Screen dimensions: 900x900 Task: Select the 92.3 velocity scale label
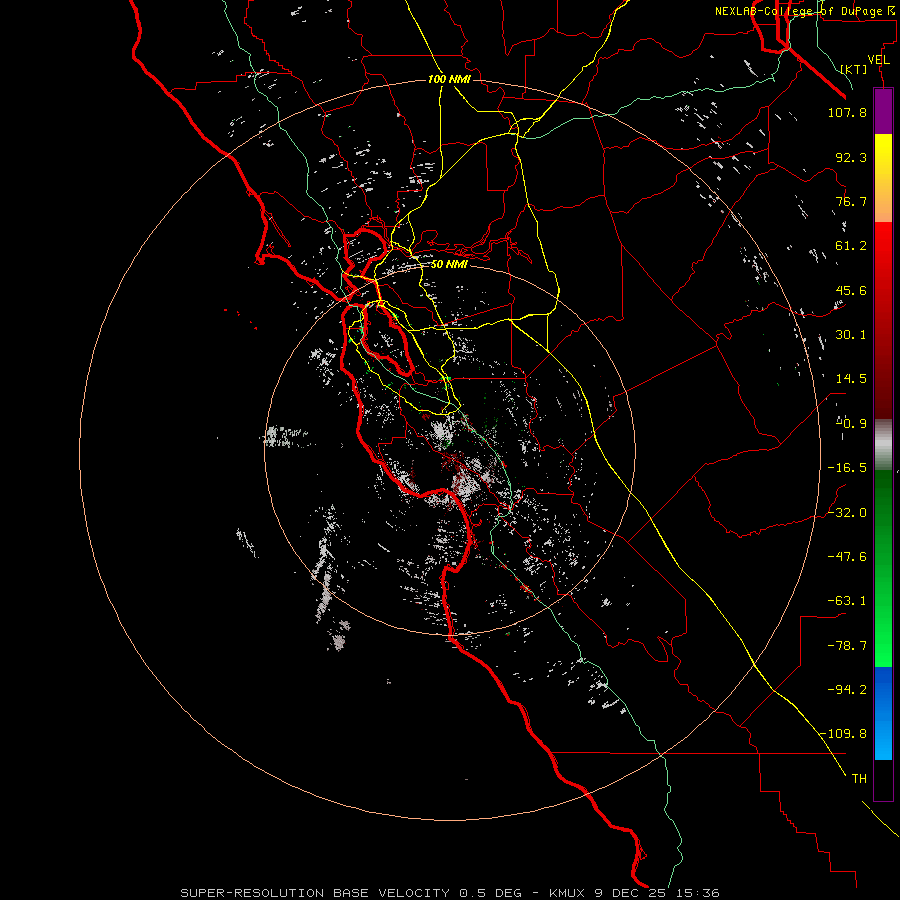pos(851,157)
